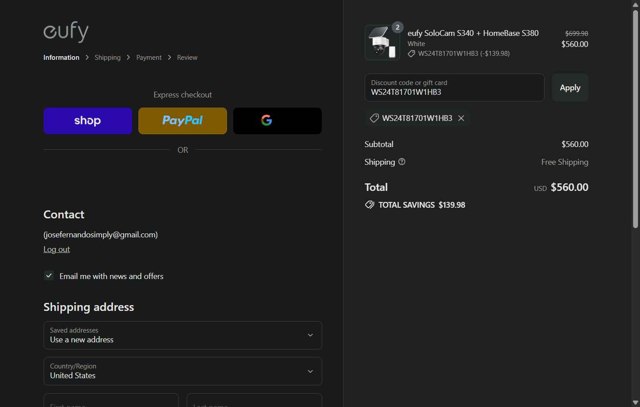Click the email josefernandosimply@gmail.com
640x407 pixels.
tap(101, 235)
